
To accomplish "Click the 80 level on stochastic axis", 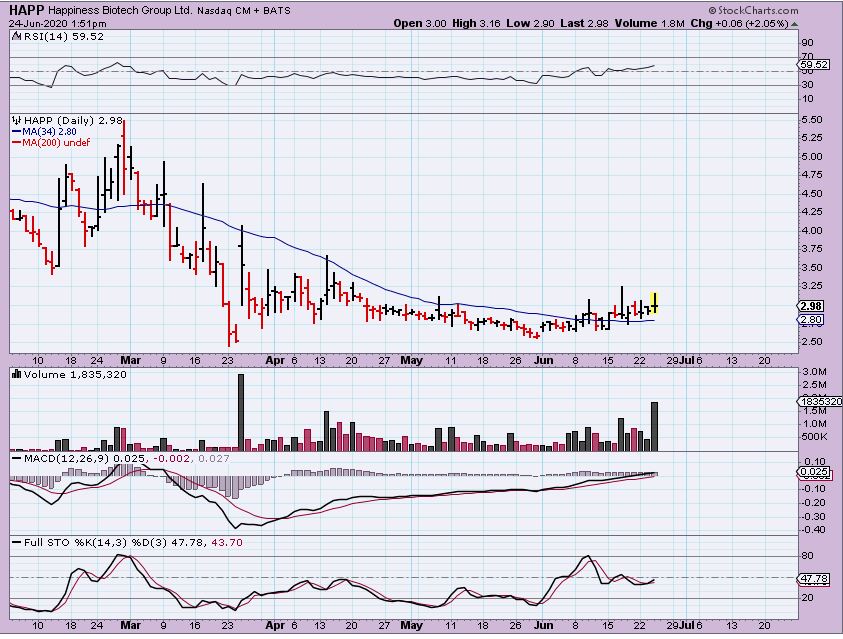I will 807,556.
